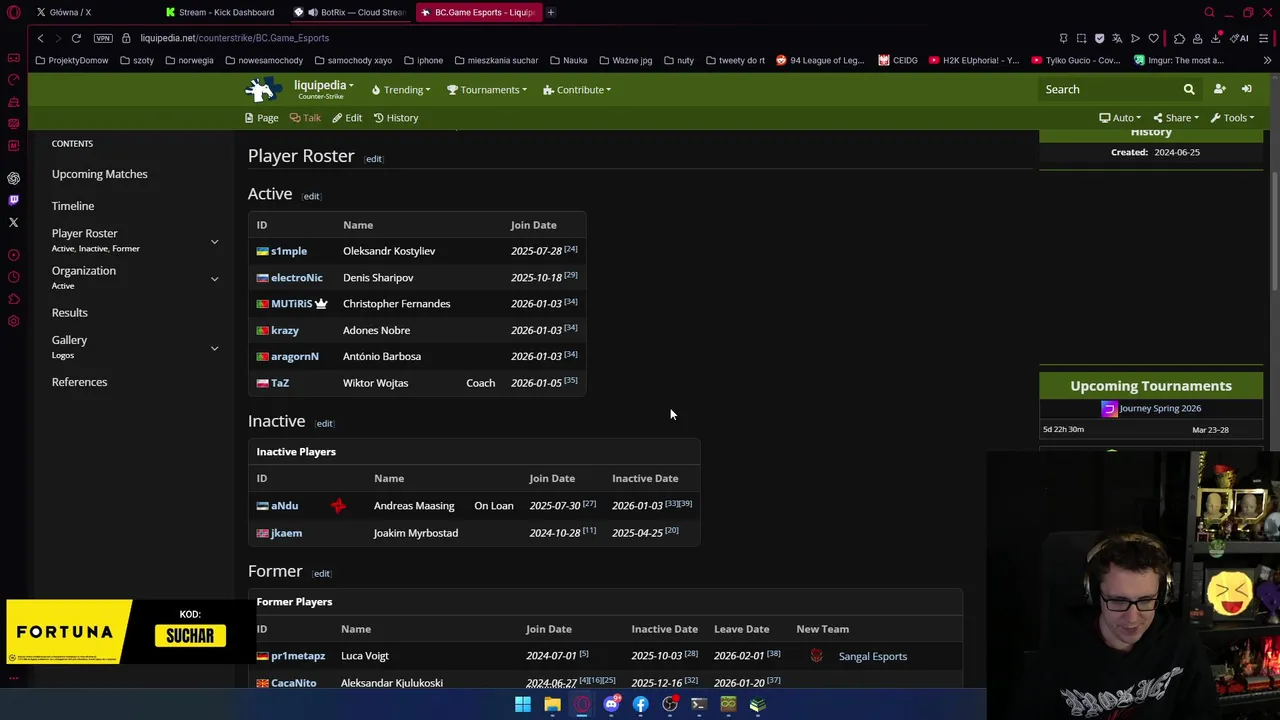Select the Page tab

[262, 118]
